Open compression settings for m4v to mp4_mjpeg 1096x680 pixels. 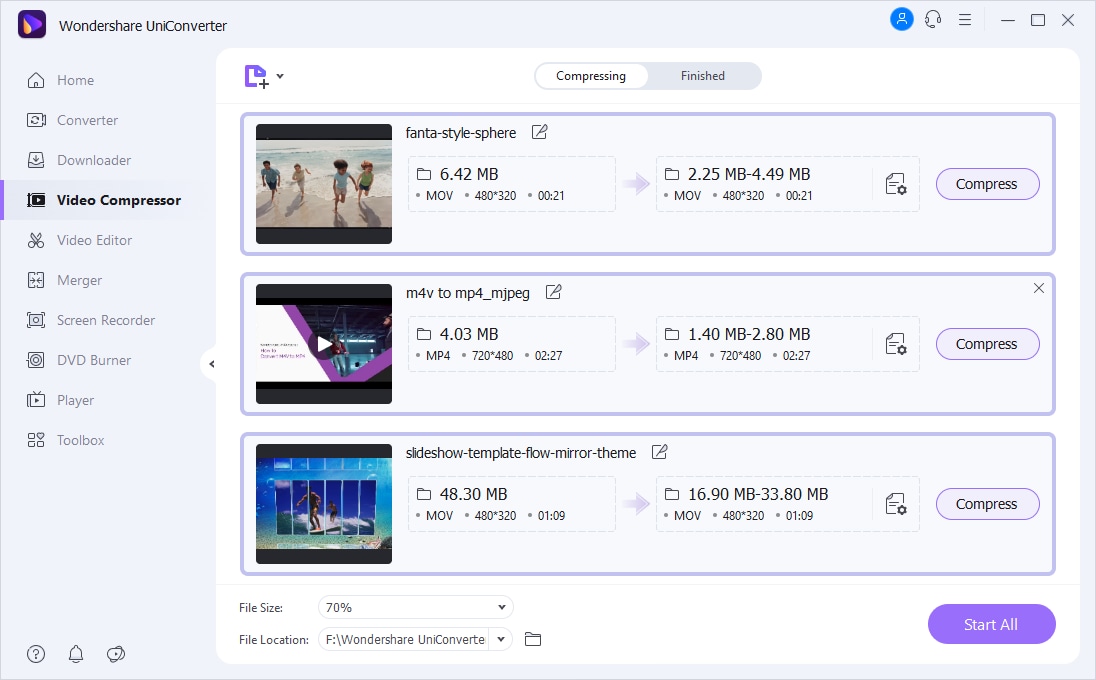pyautogui.click(x=895, y=344)
